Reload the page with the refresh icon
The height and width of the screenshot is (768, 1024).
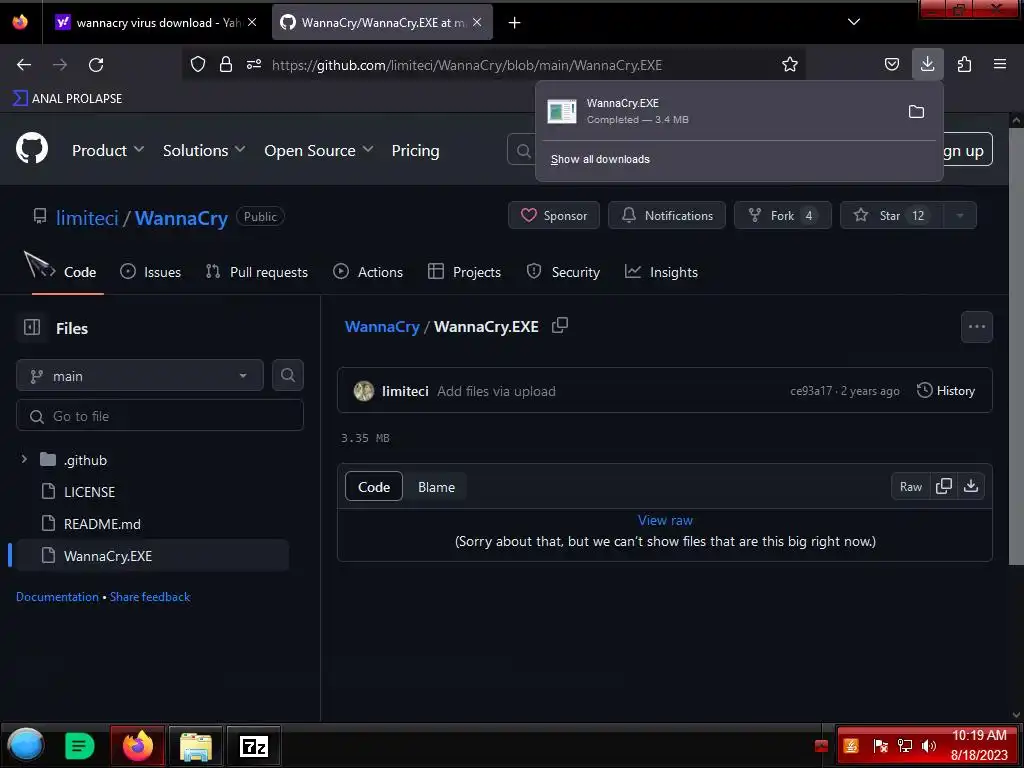pyautogui.click(x=96, y=65)
